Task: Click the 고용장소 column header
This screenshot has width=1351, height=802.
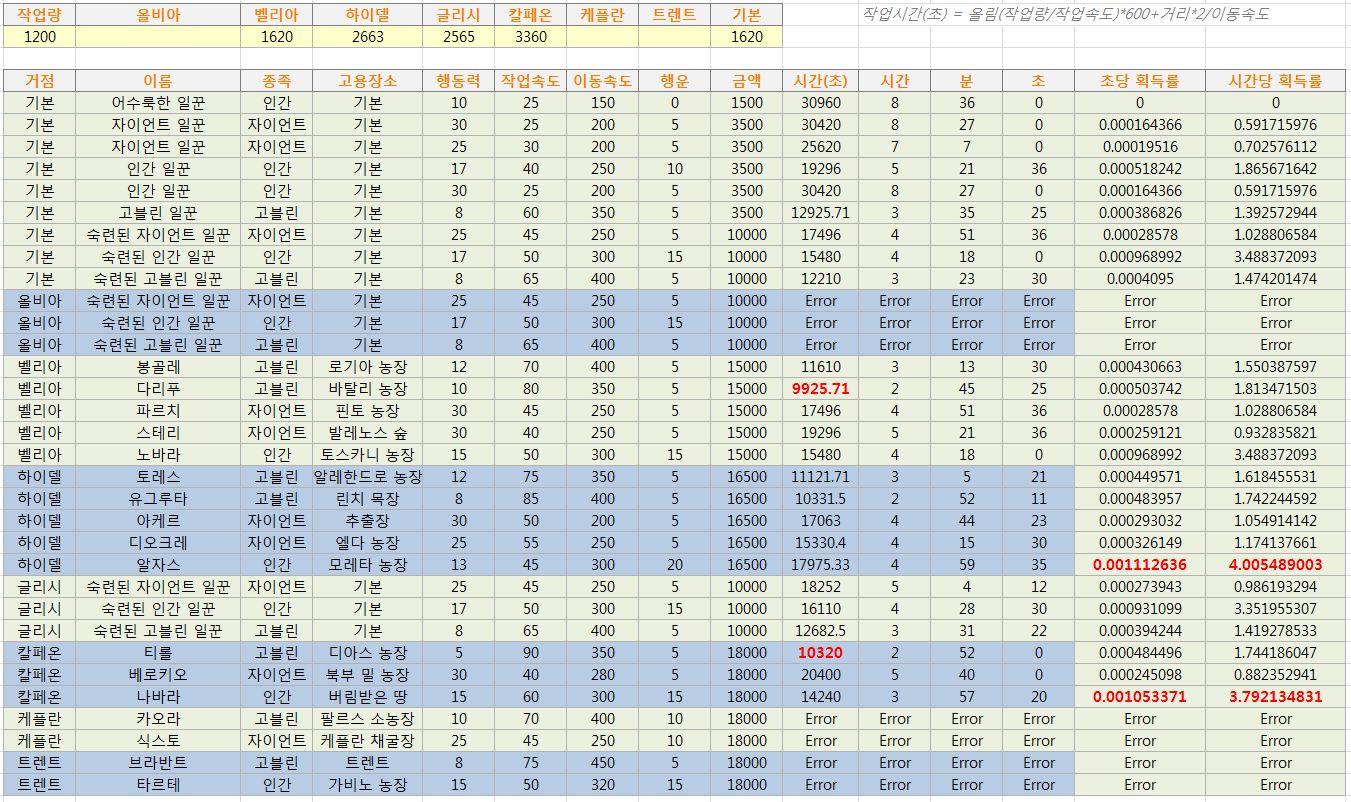Action: 368,81
